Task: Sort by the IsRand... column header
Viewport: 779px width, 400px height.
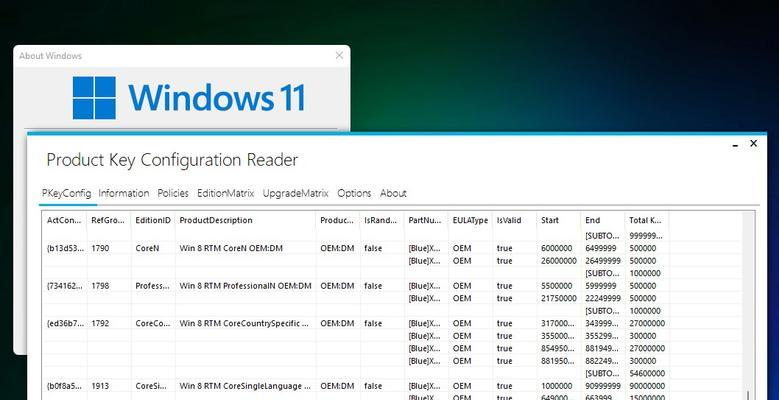Action: pyautogui.click(x=382, y=220)
